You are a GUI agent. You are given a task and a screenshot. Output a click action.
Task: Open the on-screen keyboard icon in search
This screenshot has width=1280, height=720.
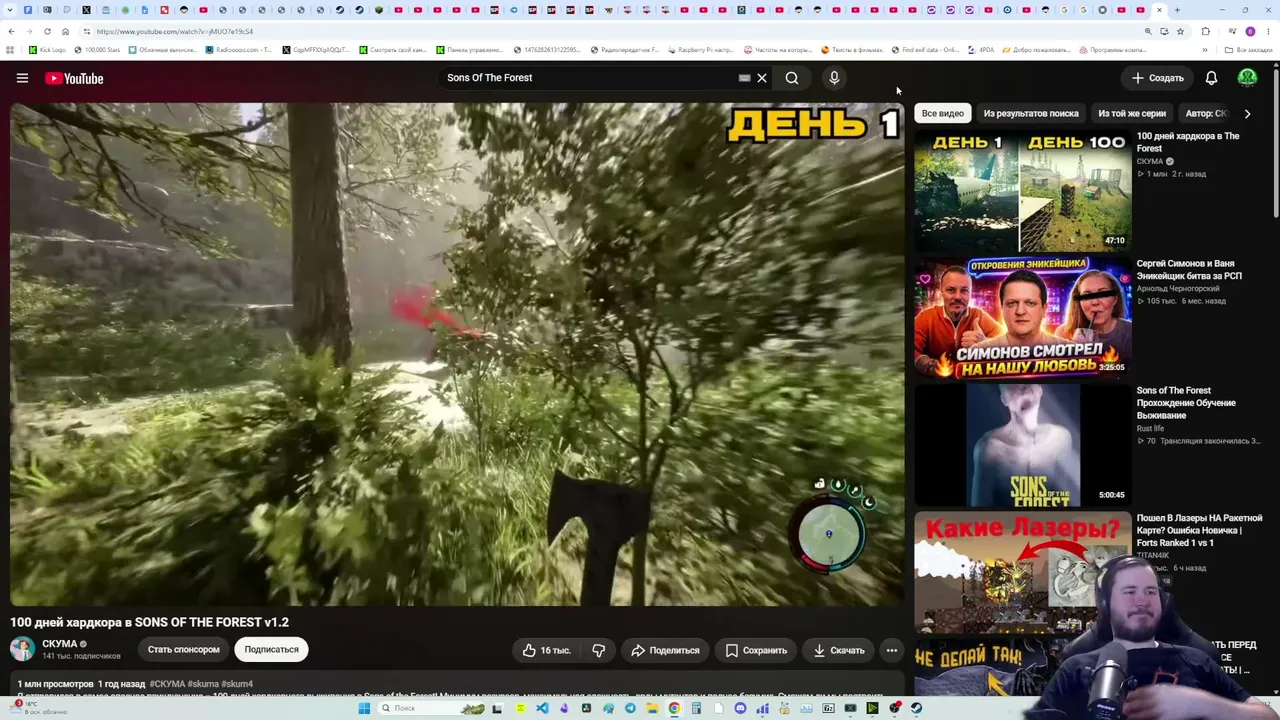[x=744, y=78]
